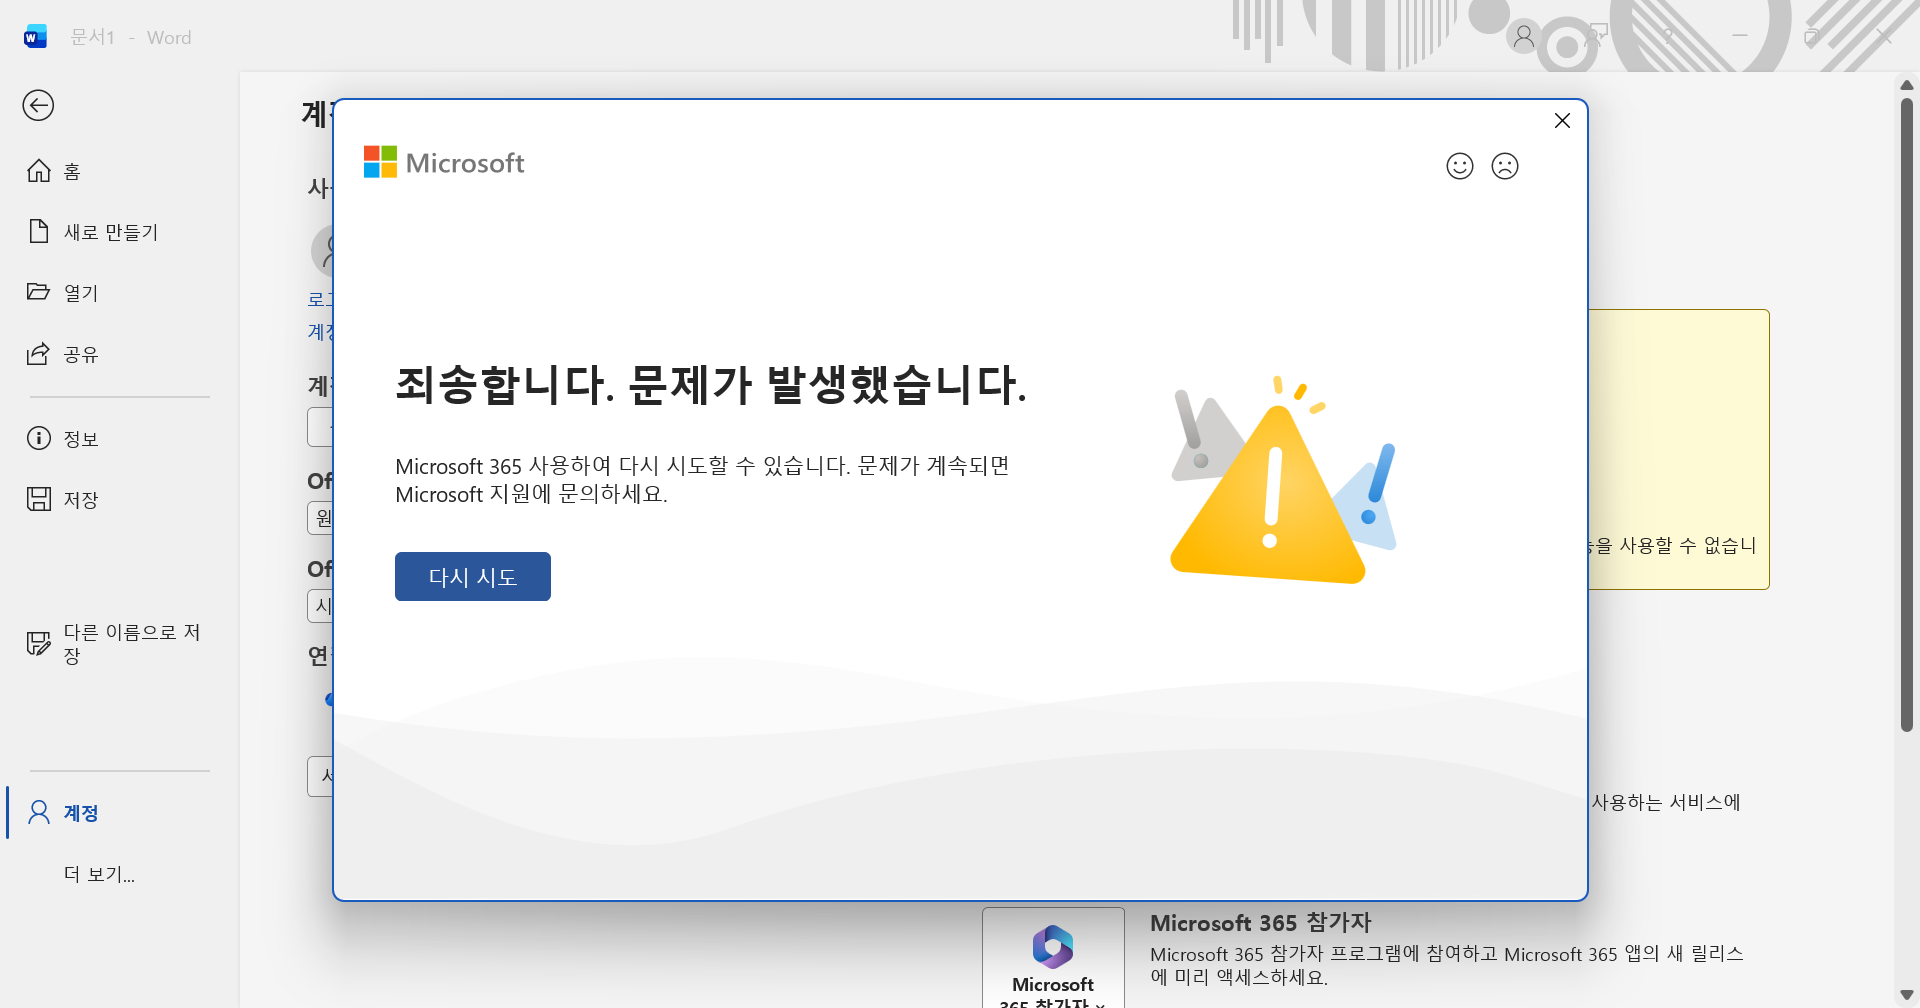The height and width of the screenshot is (1008, 1920).
Task: Click the info circle icon beside 정보
Action: tap(39, 438)
